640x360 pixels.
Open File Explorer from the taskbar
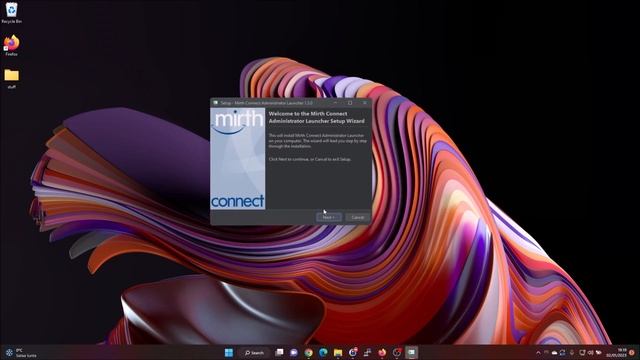coord(338,352)
